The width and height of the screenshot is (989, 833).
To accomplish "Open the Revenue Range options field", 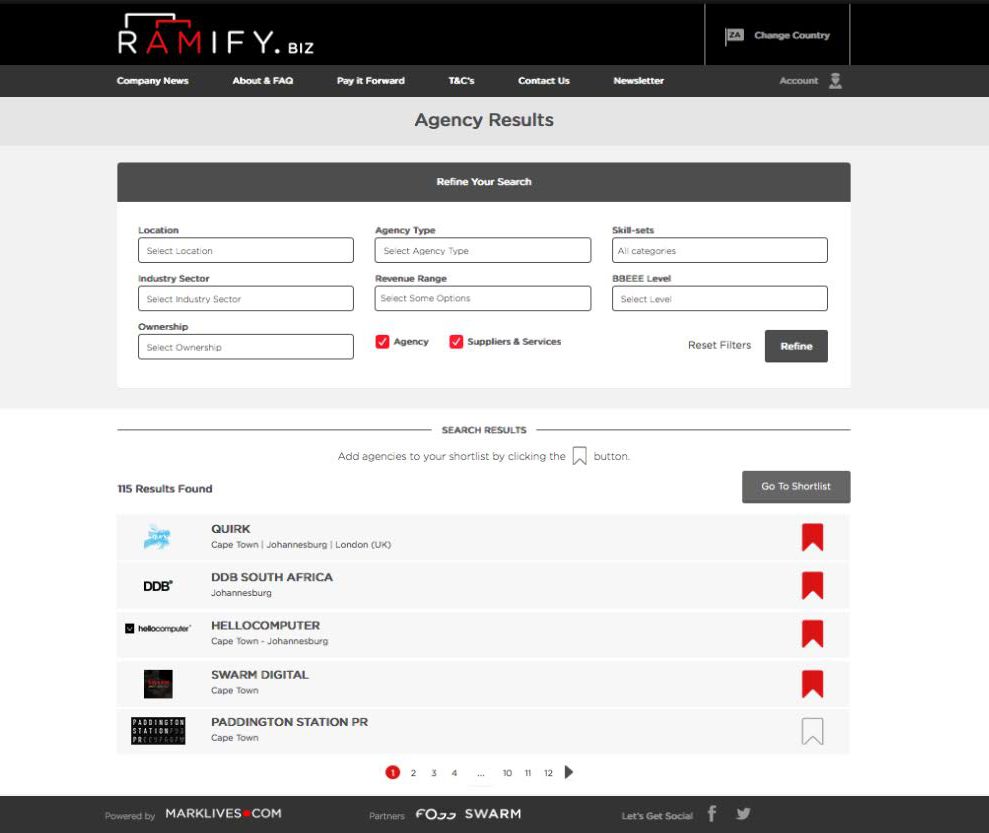I will (x=483, y=298).
